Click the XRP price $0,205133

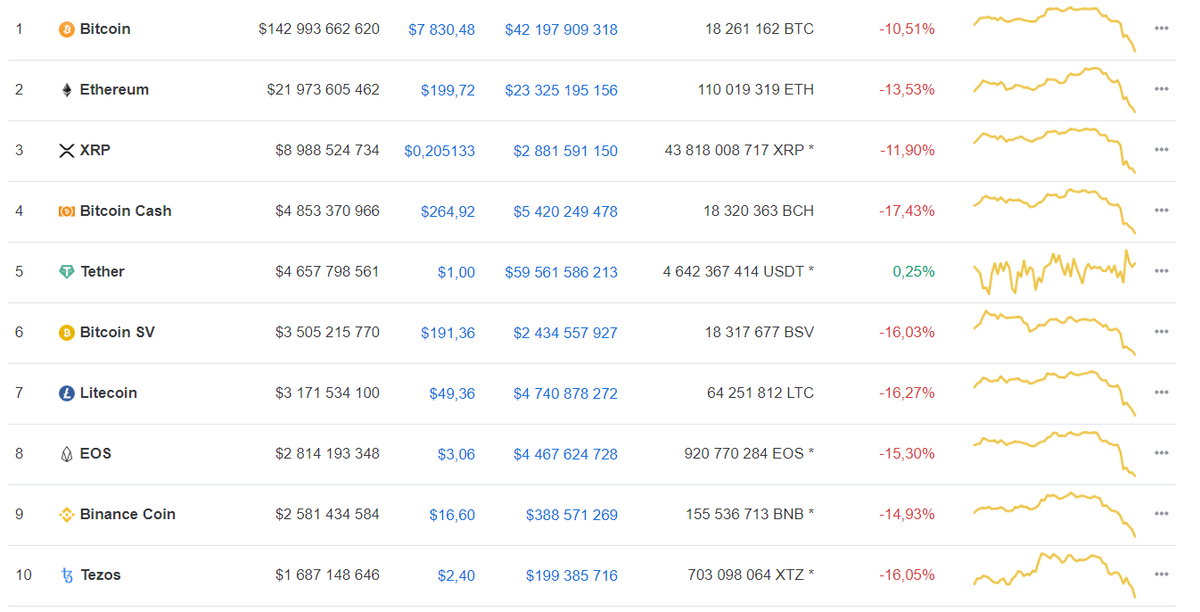(x=440, y=150)
